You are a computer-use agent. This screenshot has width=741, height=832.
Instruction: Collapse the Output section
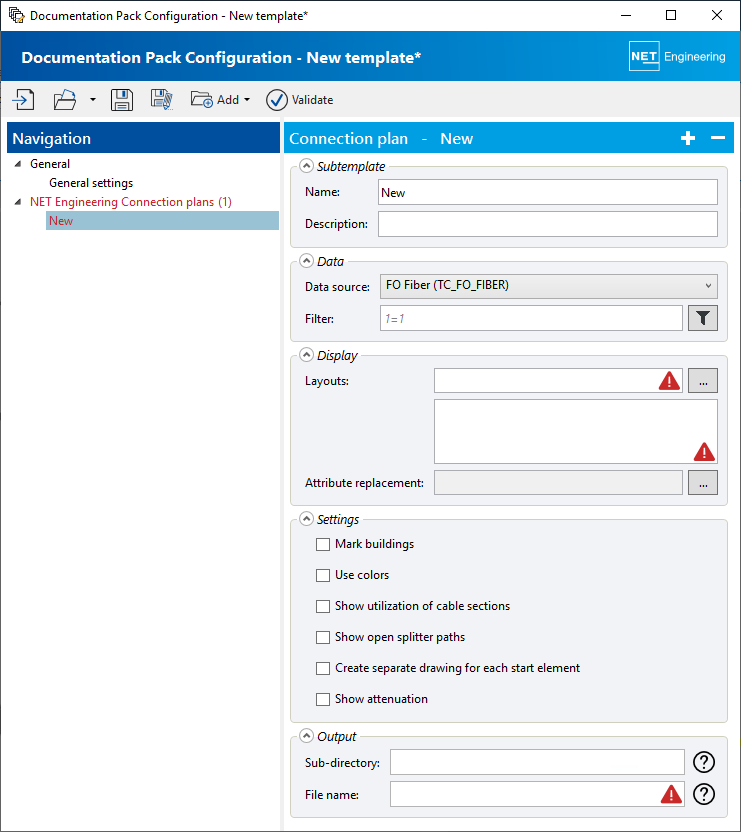point(306,736)
